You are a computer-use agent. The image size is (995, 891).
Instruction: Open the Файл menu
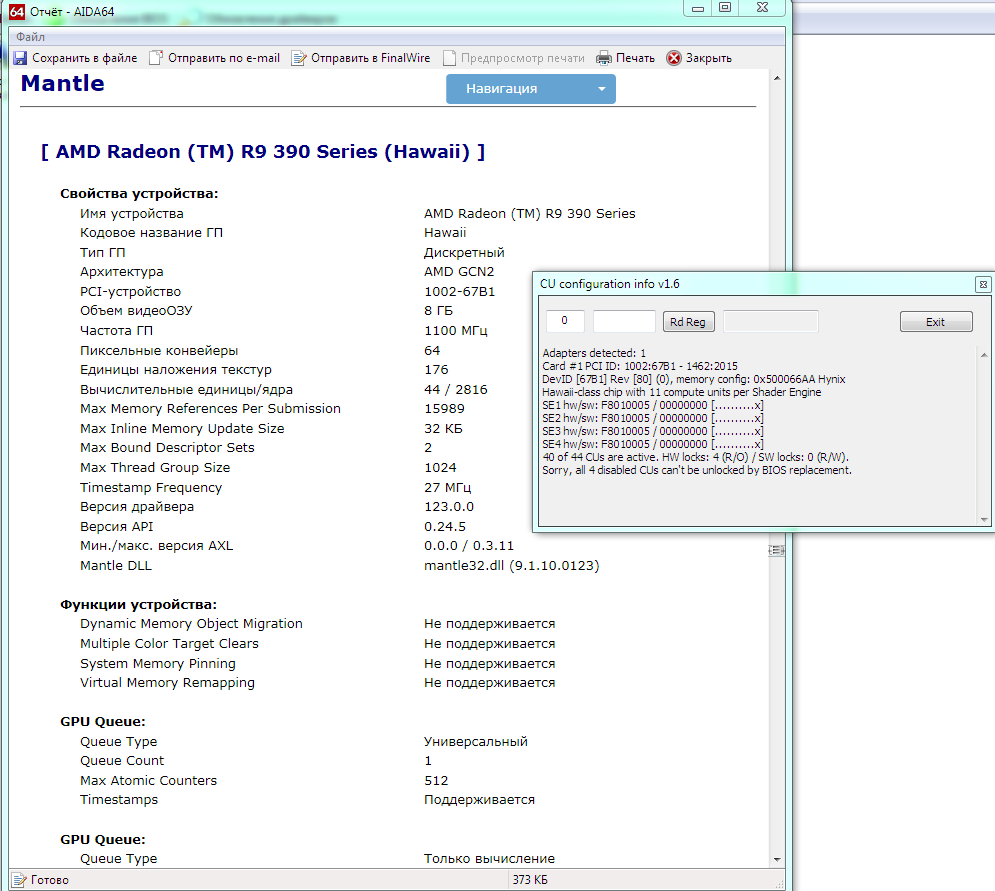click(30, 37)
